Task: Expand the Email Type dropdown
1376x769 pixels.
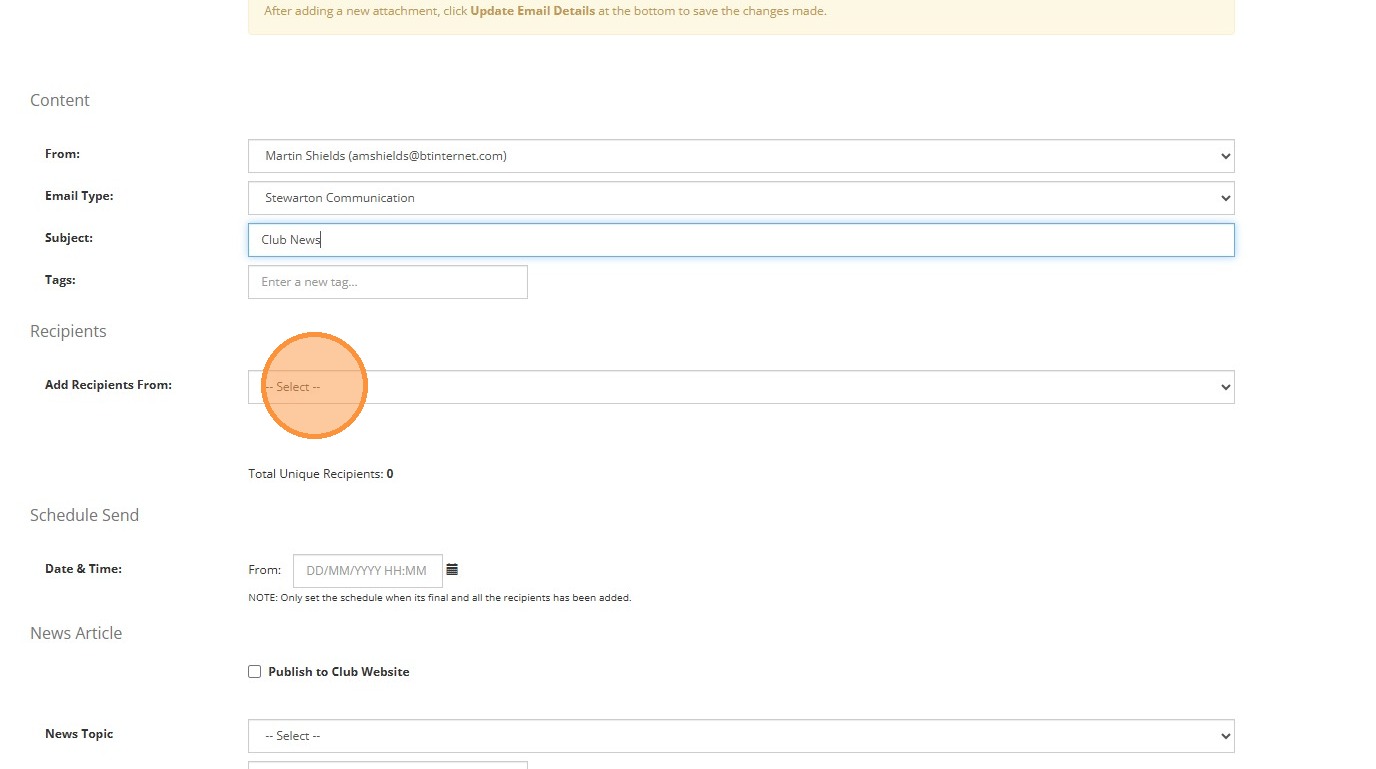Action: coord(741,198)
